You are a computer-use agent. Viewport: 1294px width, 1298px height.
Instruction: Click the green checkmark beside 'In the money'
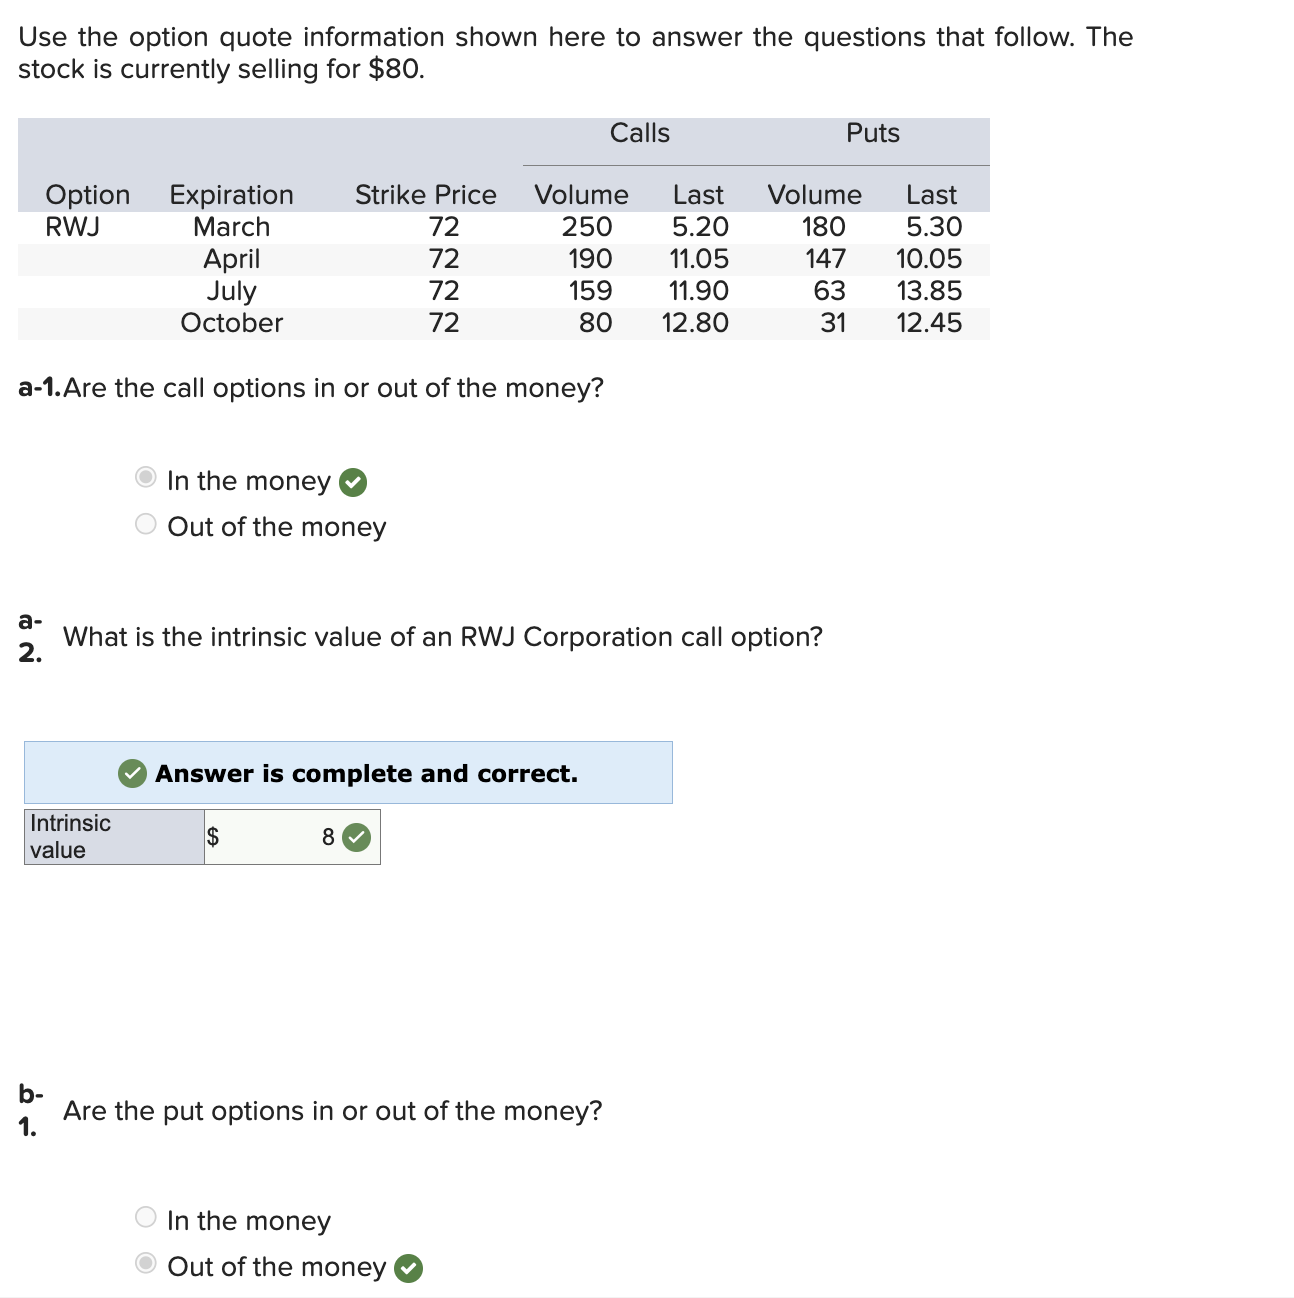pos(354,482)
